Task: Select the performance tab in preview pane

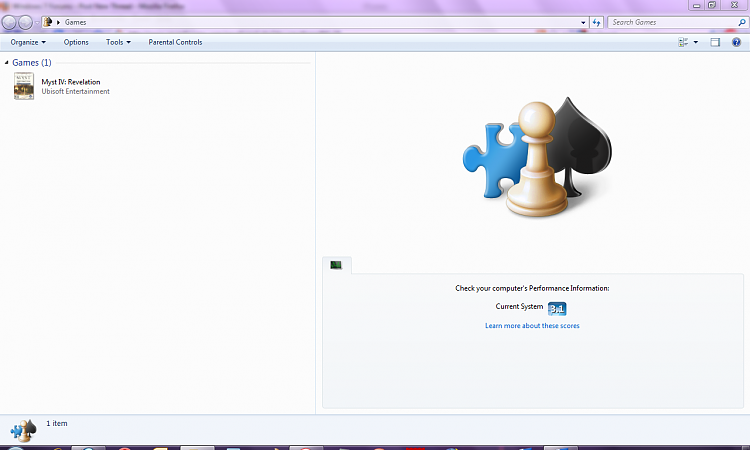Action: [337, 265]
